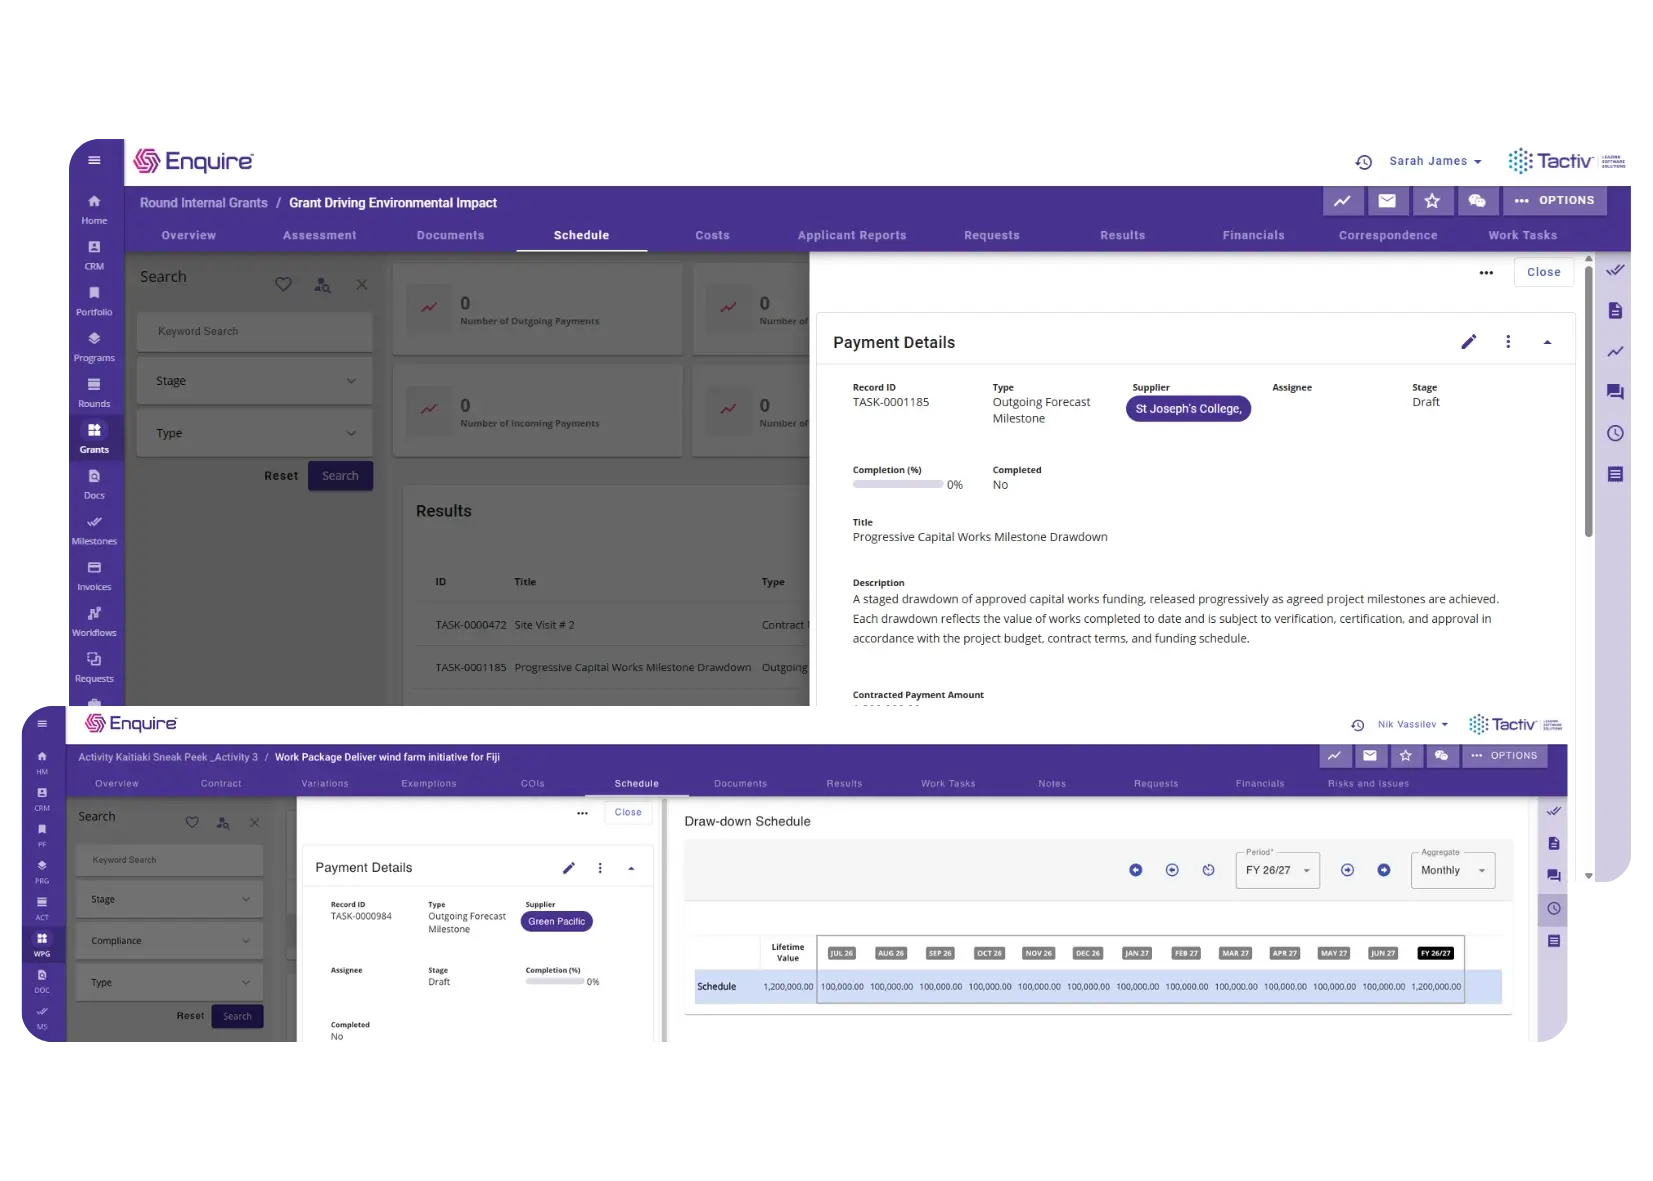Viewport: 1653px width, 1181px height.
Task: Collapse the upper Payment Details panel
Action: coord(1547,342)
